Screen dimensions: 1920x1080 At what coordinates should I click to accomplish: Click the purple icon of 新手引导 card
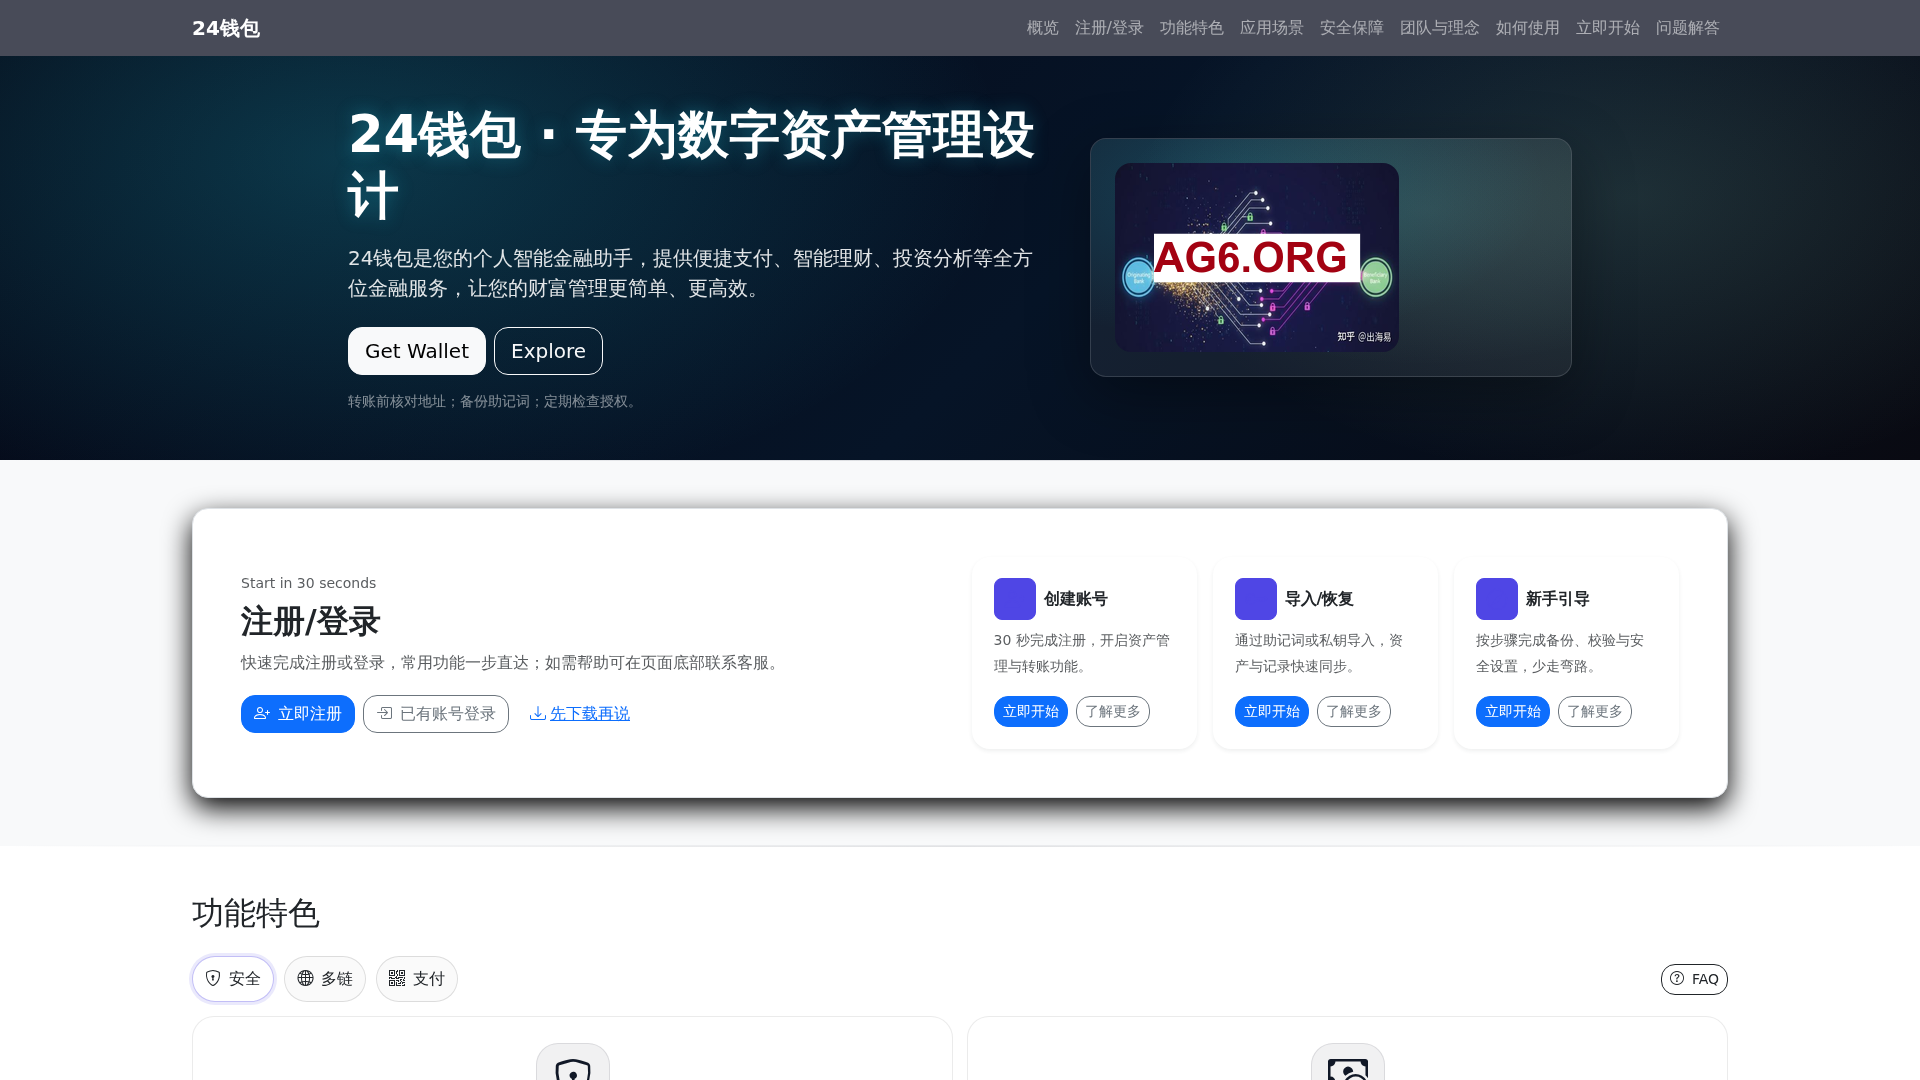point(1497,599)
